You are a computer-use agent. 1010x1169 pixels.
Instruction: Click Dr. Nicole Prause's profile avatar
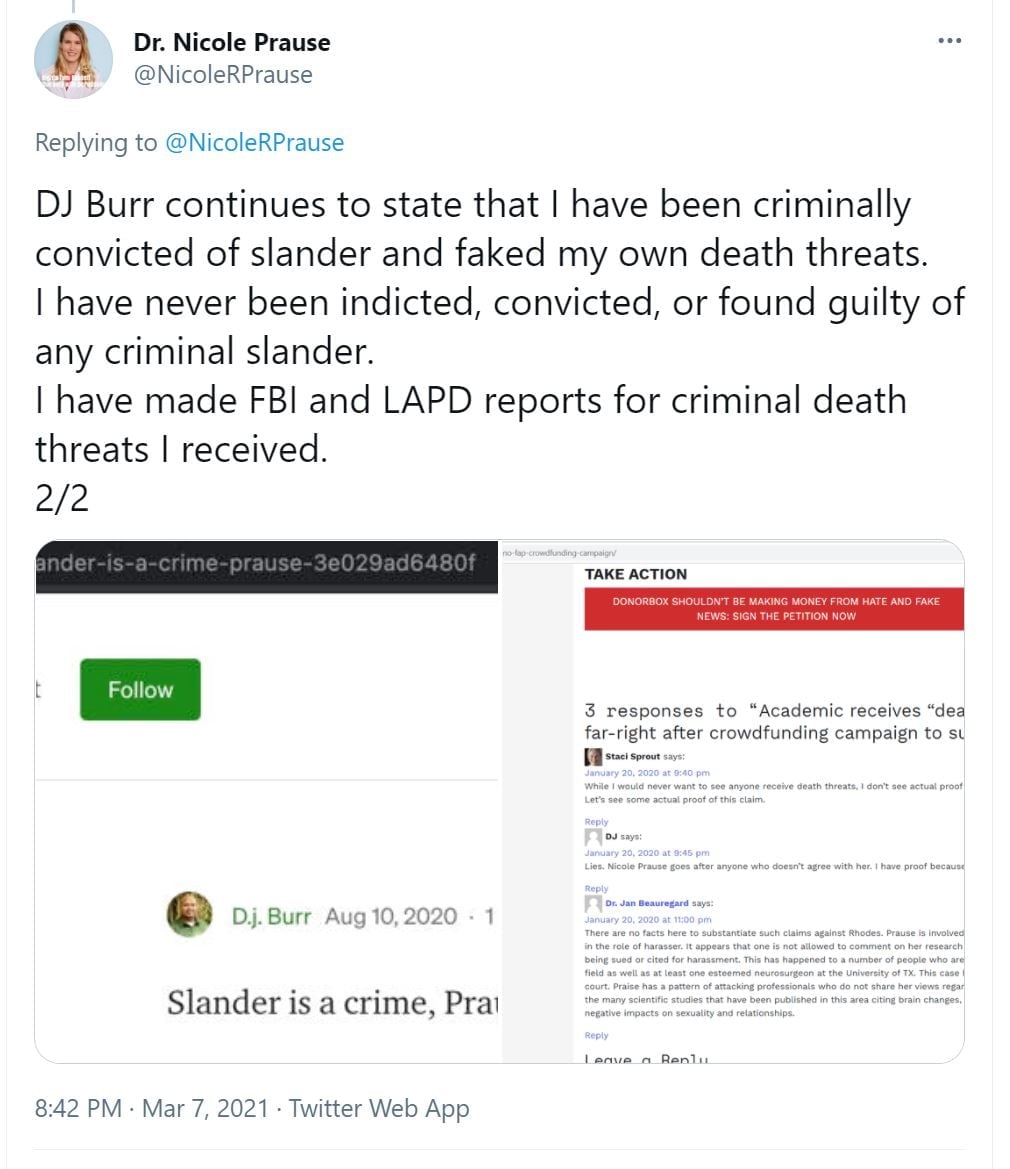pos(73,60)
